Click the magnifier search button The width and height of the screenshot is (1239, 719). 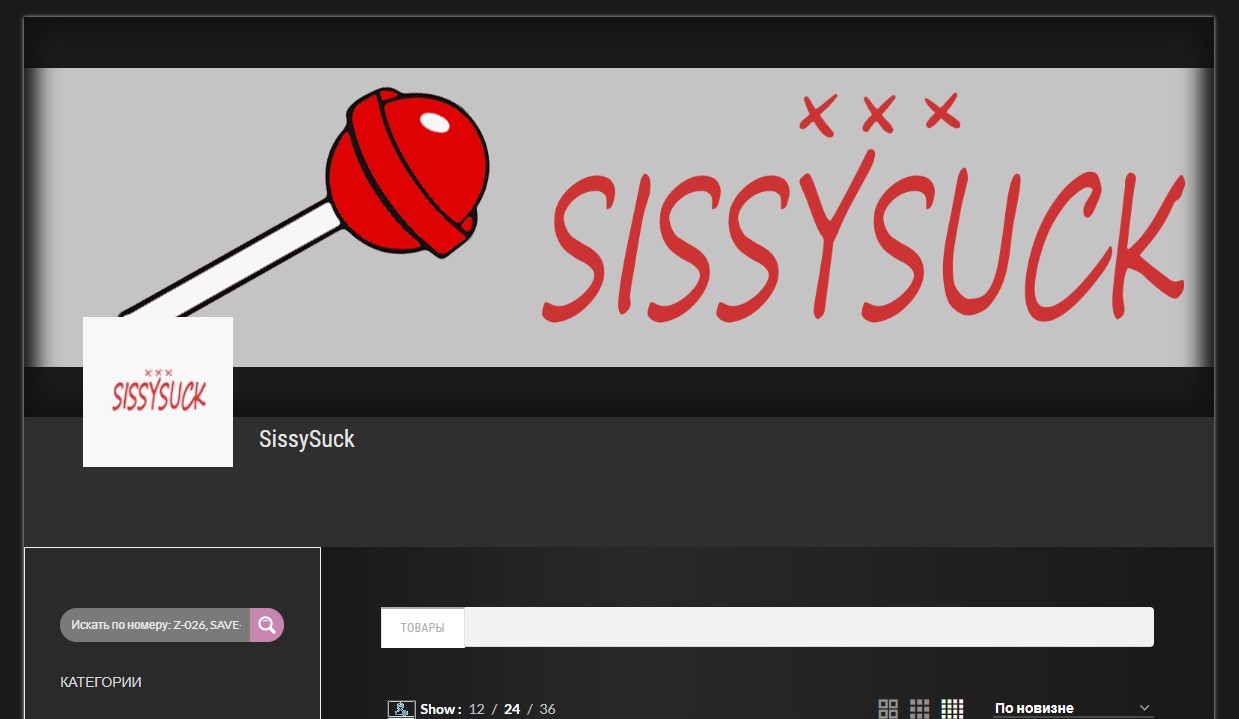267,625
